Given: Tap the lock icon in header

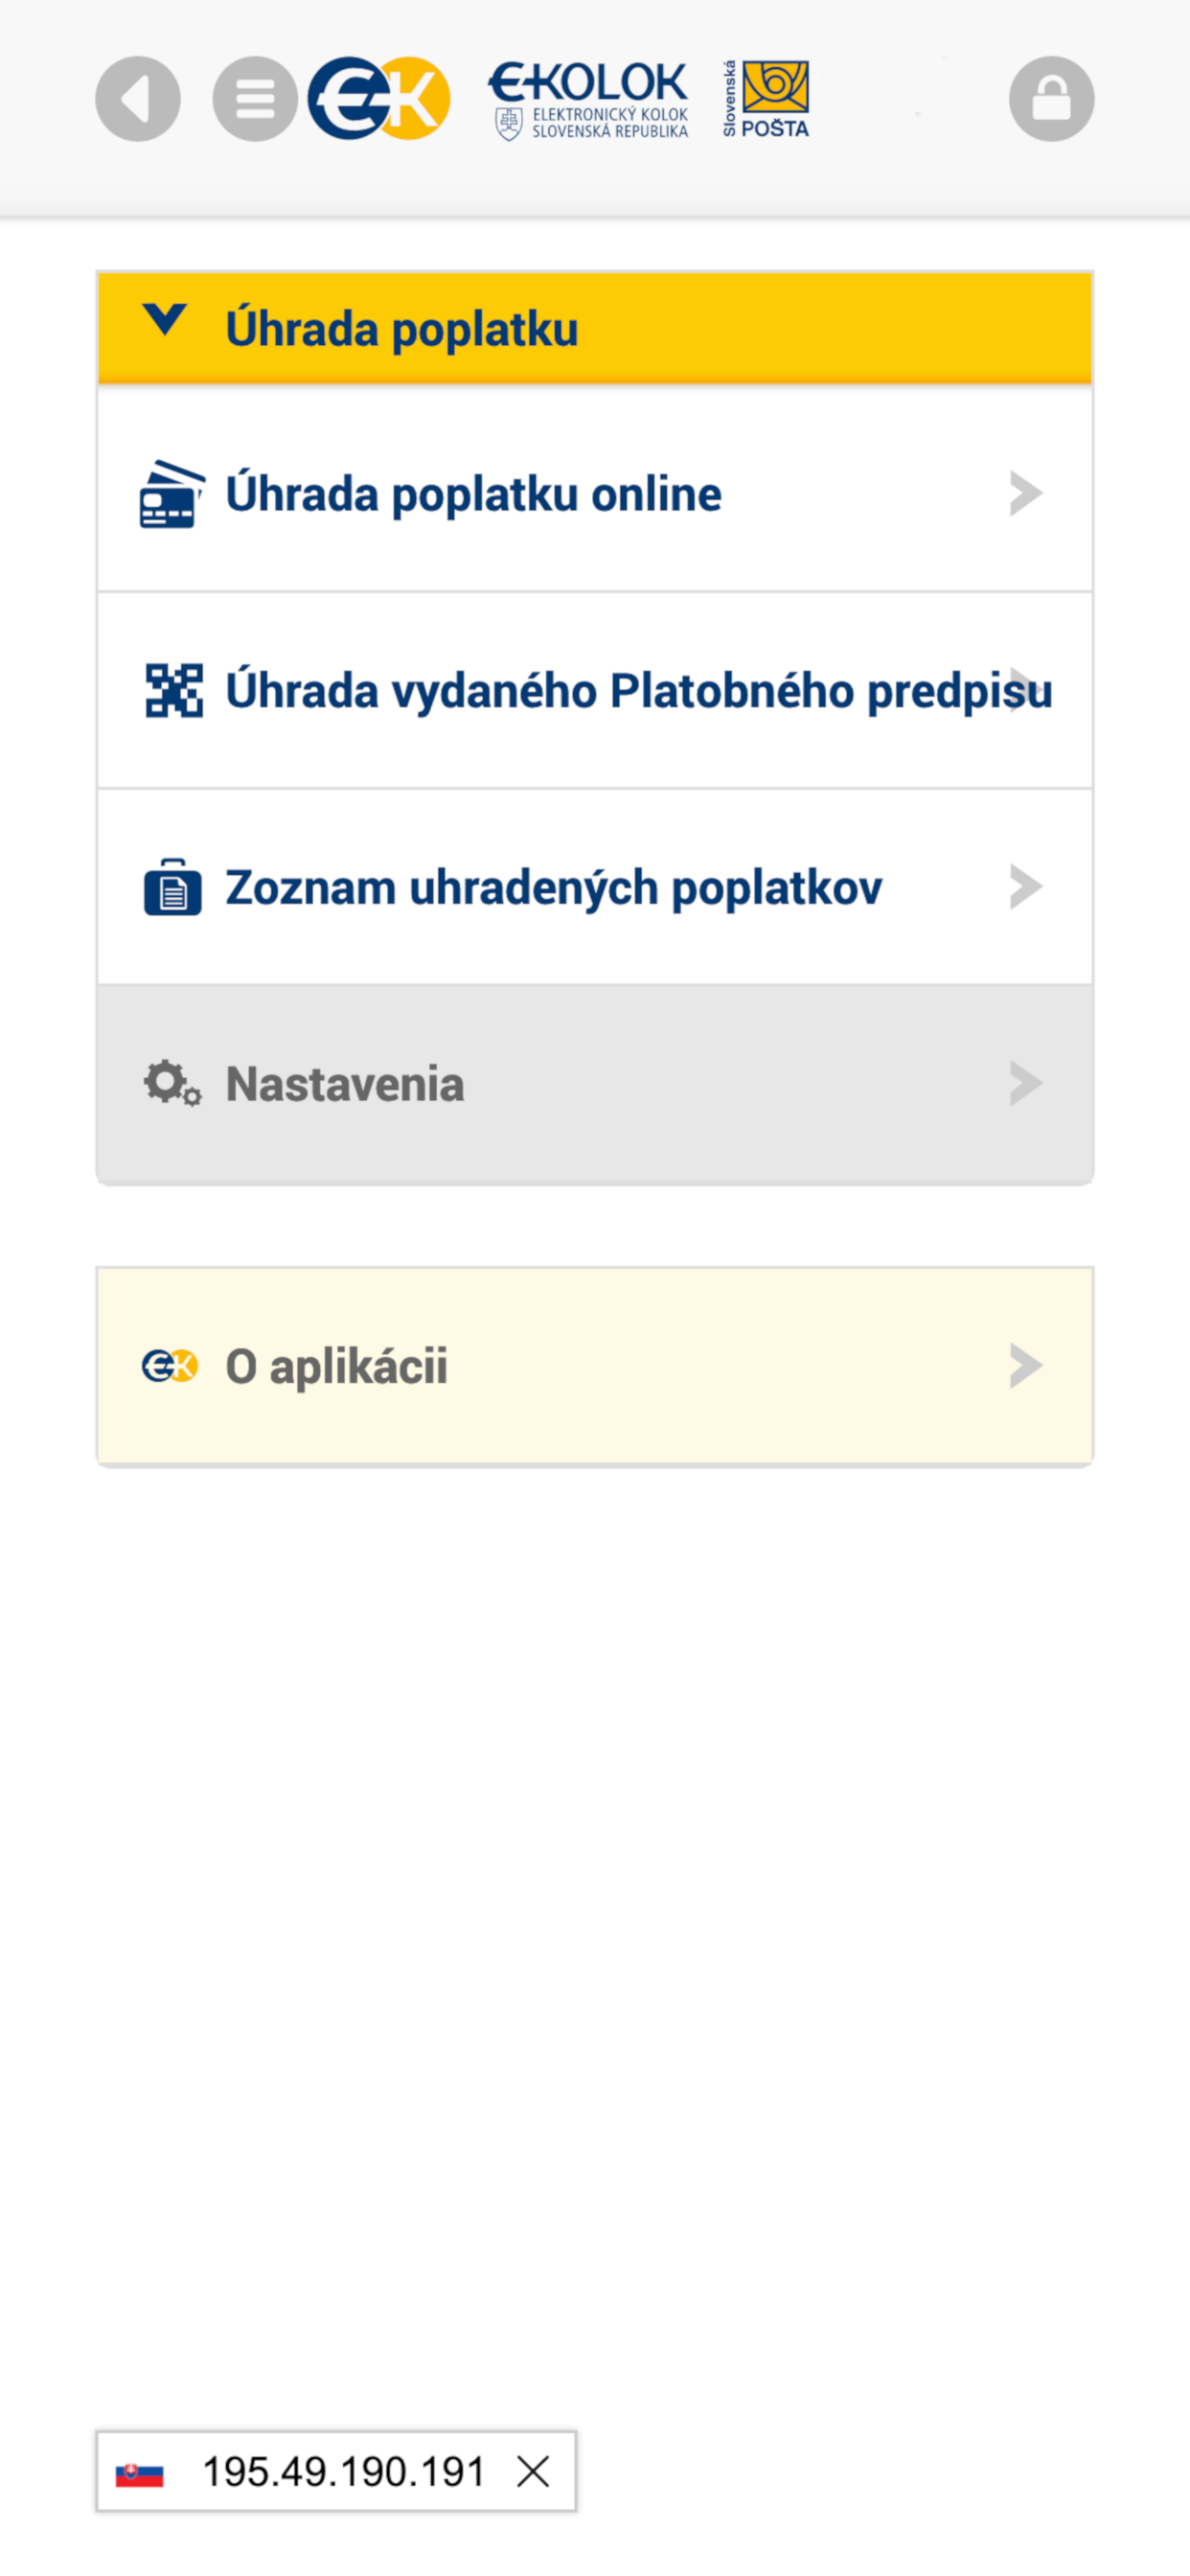Looking at the screenshot, I should 1051,99.
